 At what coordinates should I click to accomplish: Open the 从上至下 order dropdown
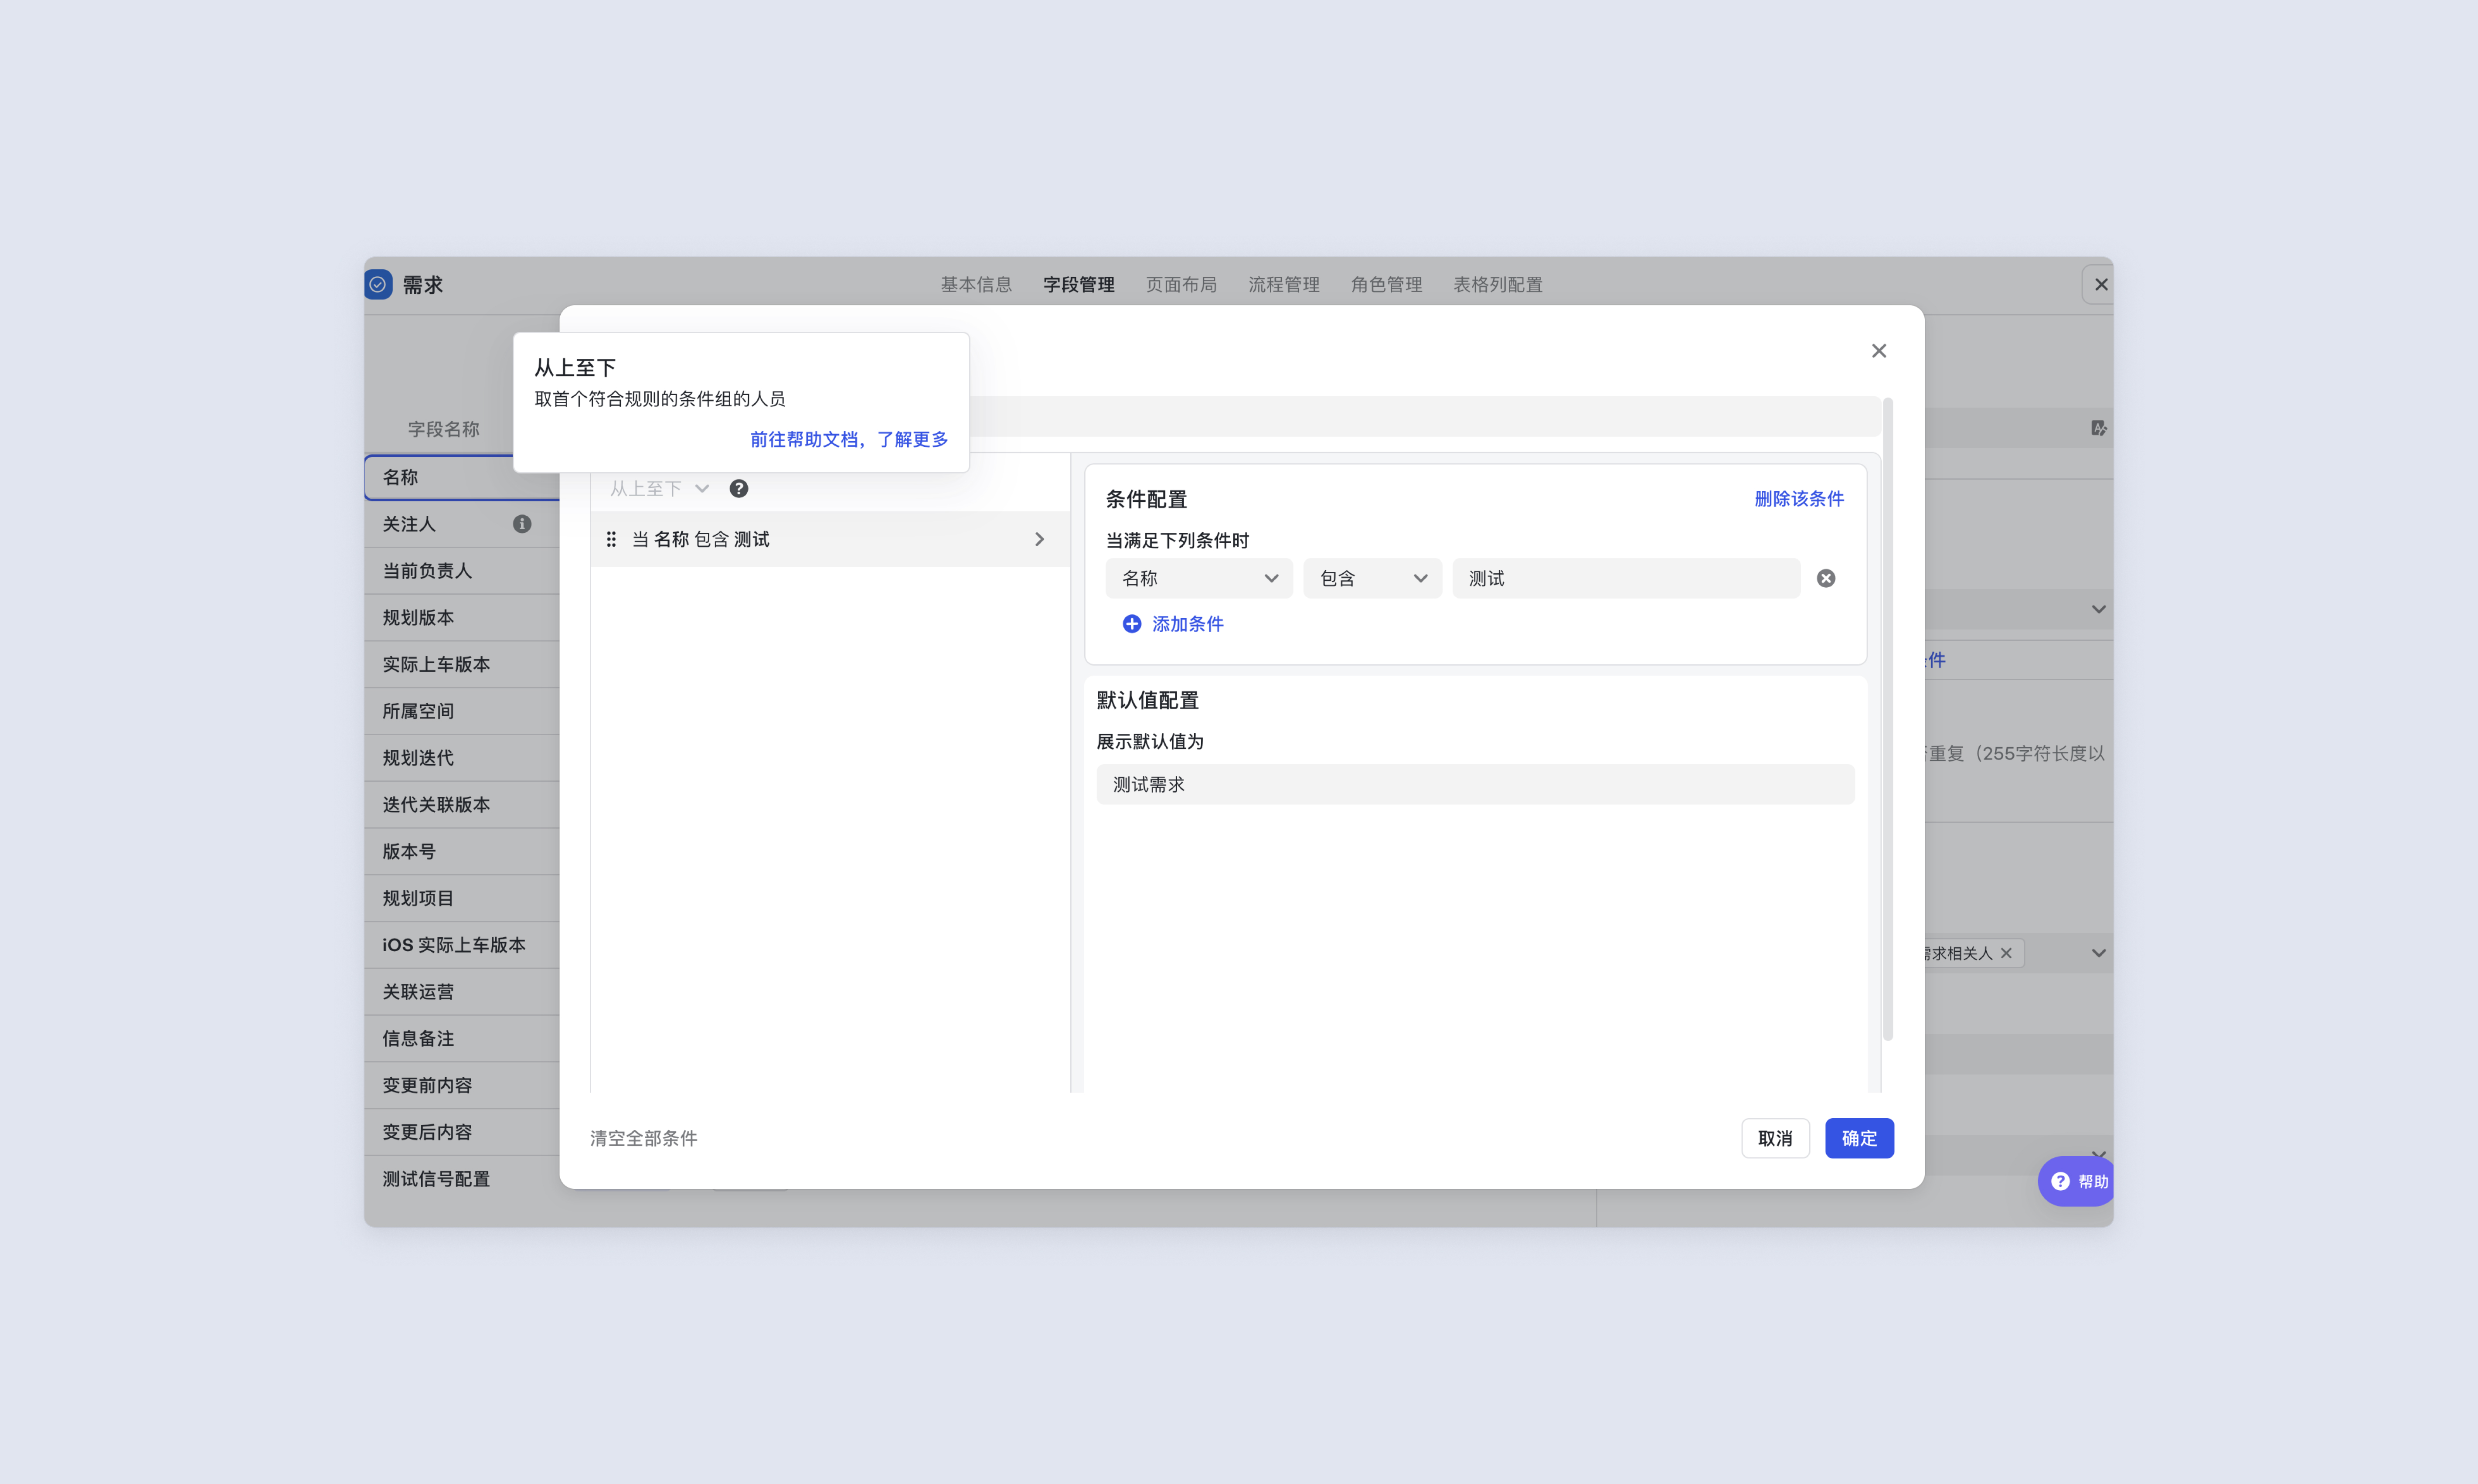pos(660,489)
